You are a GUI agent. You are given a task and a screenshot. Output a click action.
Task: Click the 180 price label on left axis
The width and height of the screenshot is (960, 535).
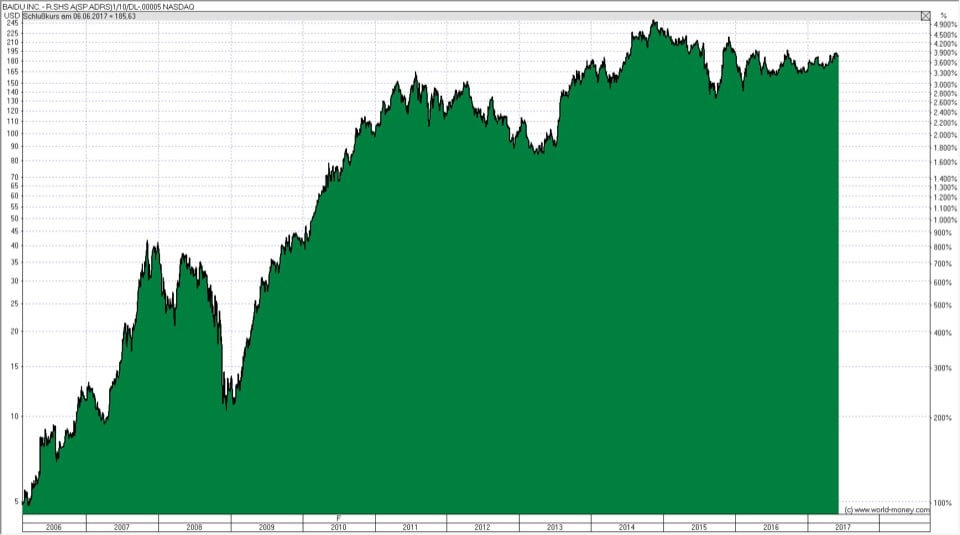click(12, 61)
